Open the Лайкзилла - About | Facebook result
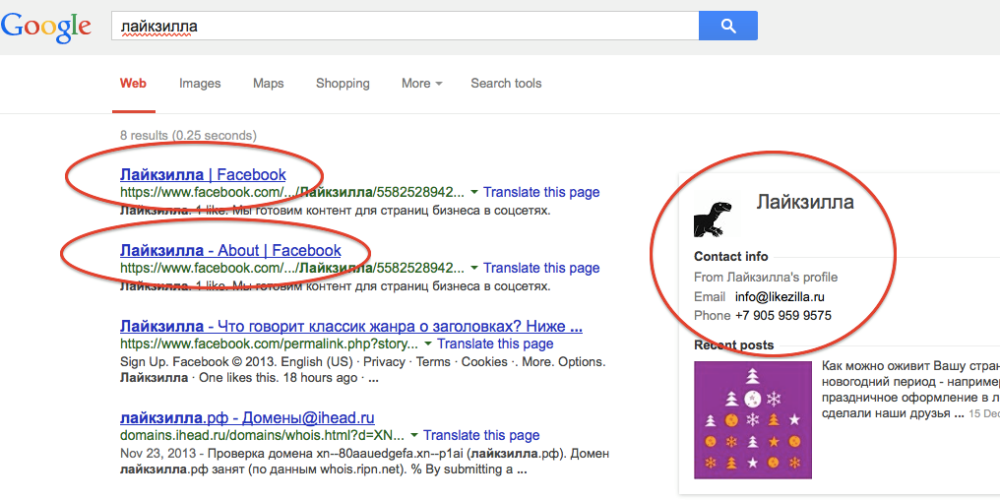Image resolution: width=1000 pixels, height=500 pixels. (230, 250)
